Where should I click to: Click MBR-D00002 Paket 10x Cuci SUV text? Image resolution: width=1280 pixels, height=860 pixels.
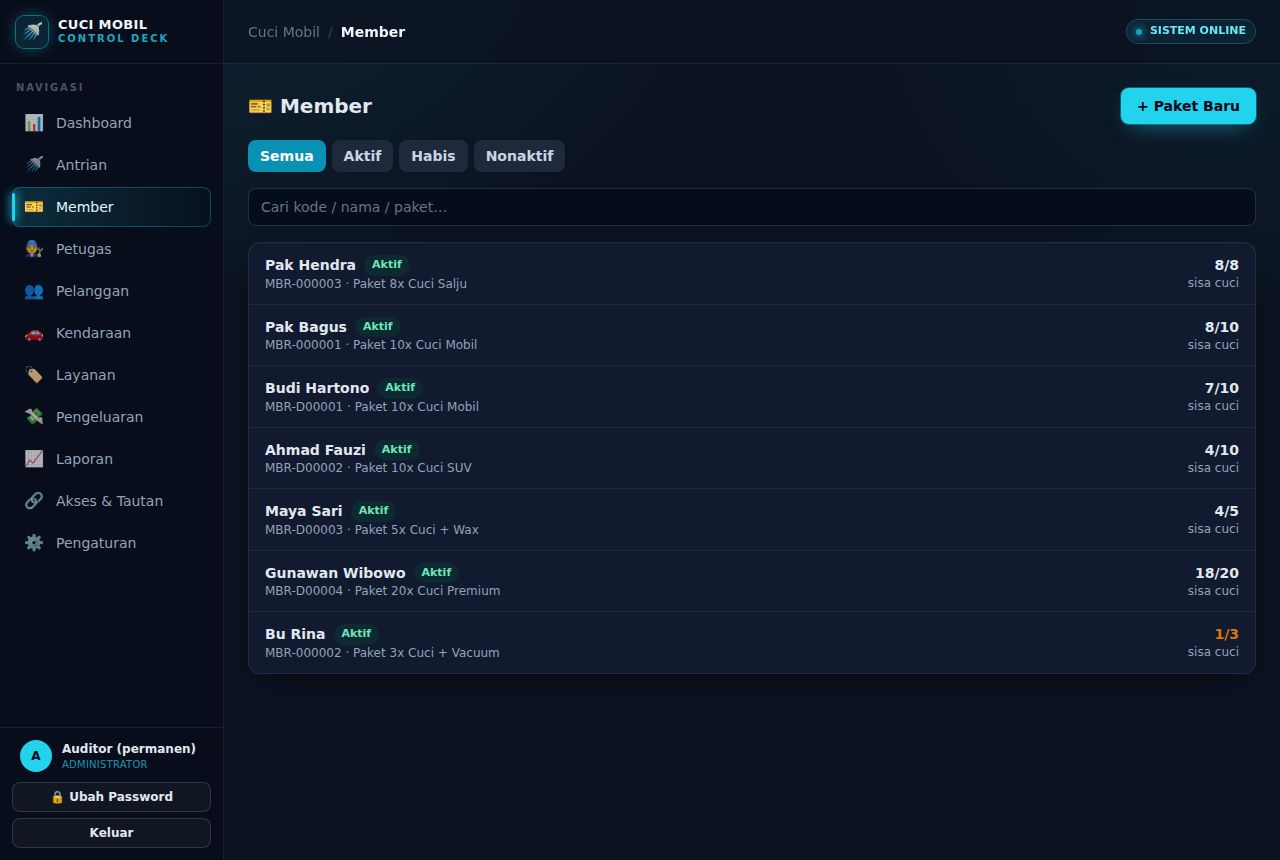[368, 468]
